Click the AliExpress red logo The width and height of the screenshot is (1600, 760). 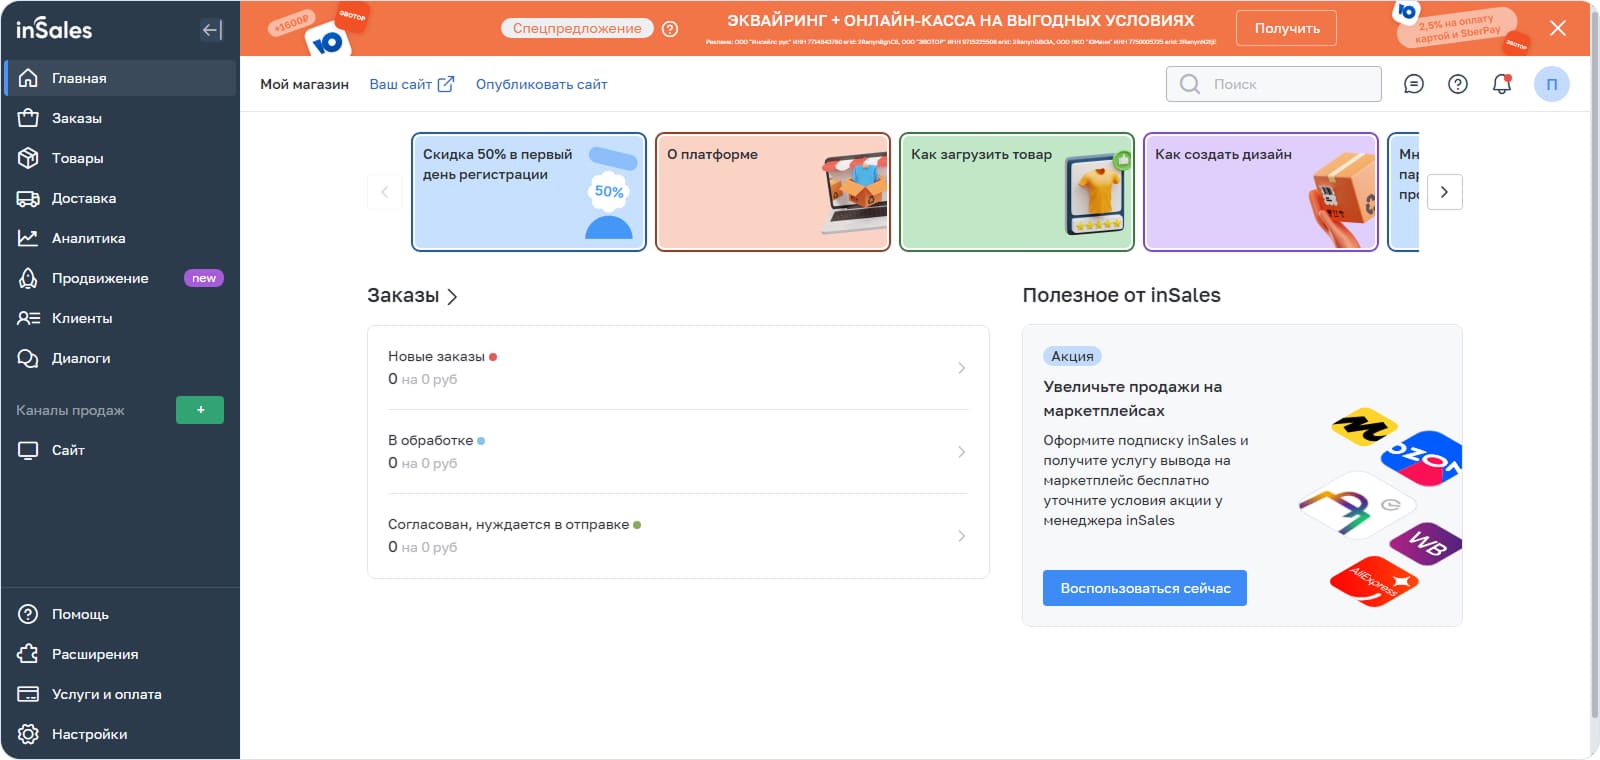pos(1374,582)
